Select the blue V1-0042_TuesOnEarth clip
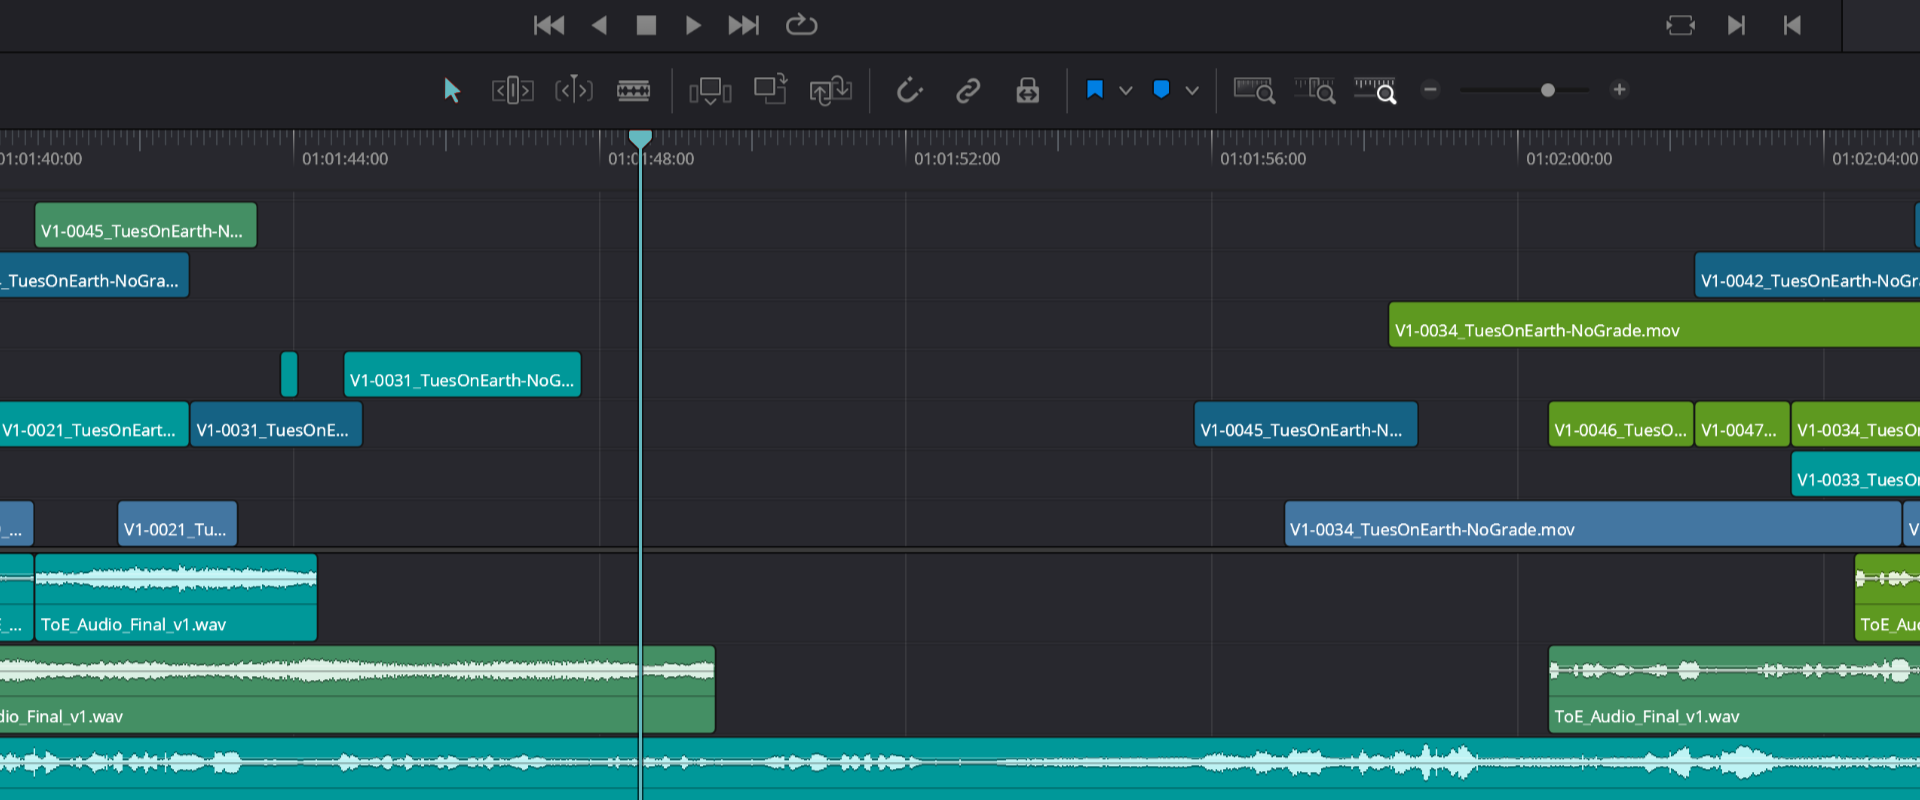 coord(1807,275)
